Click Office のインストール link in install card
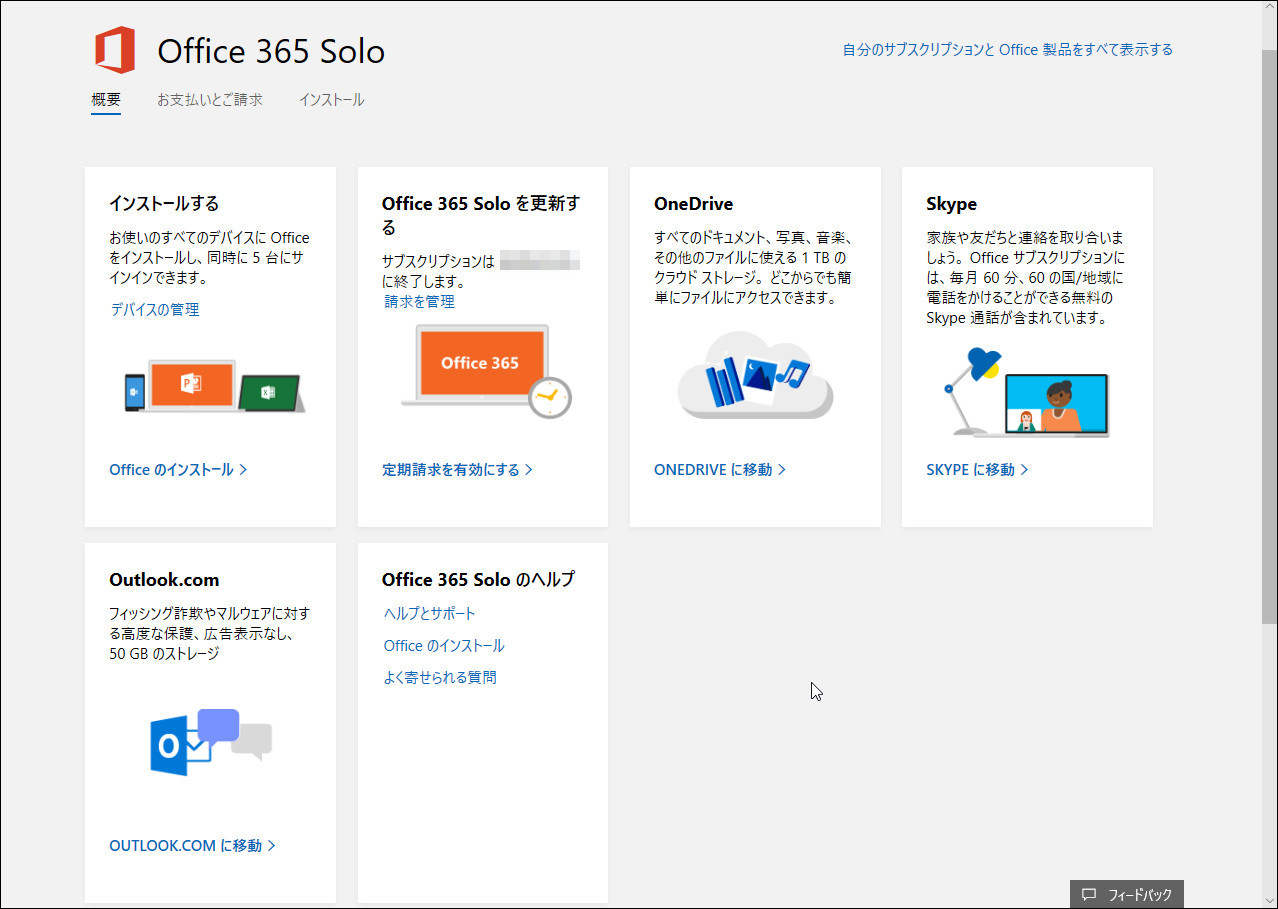 coord(178,469)
